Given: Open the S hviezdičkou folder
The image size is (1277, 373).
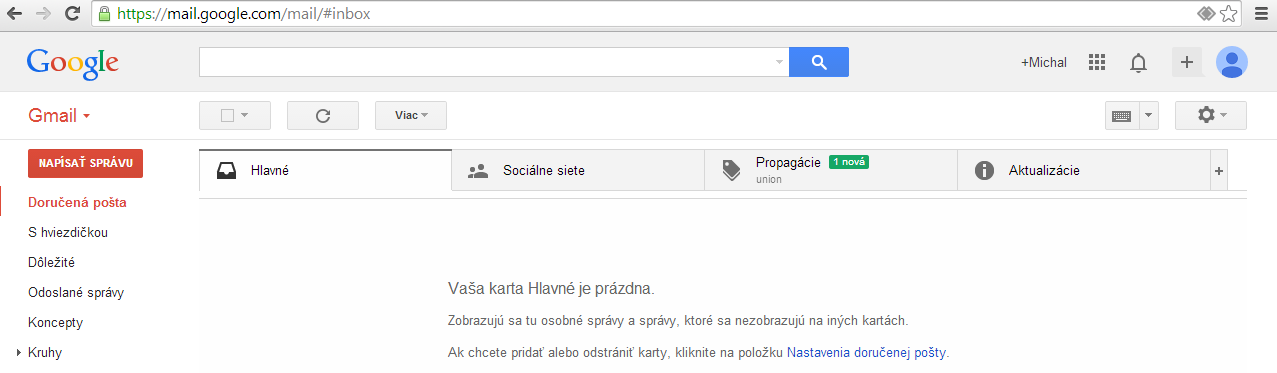Looking at the screenshot, I should pos(68,232).
